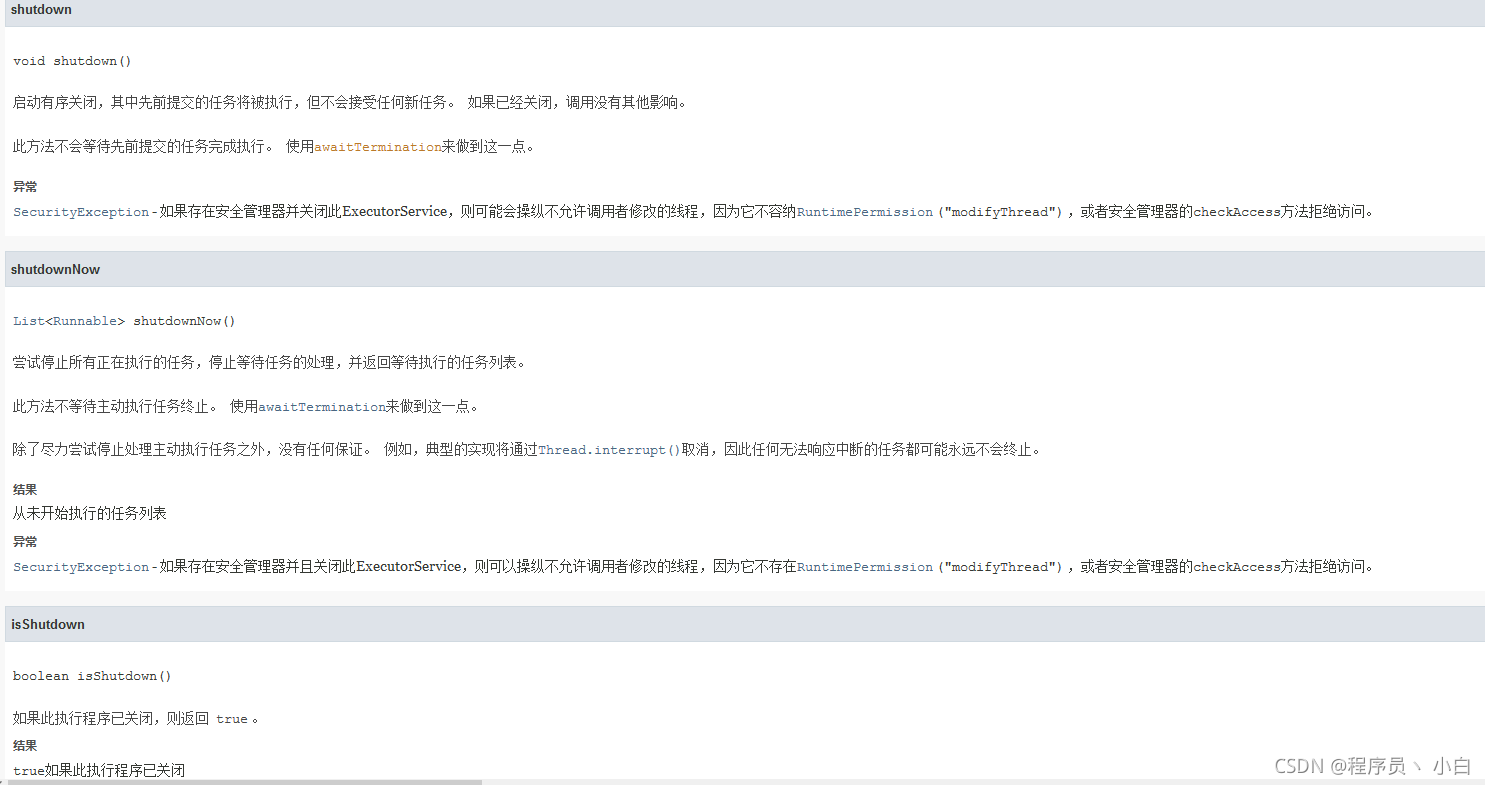This screenshot has height=785, width=1485.
Task: Open the RuntimePermission link in the shutdown section
Action: coord(865,212)
